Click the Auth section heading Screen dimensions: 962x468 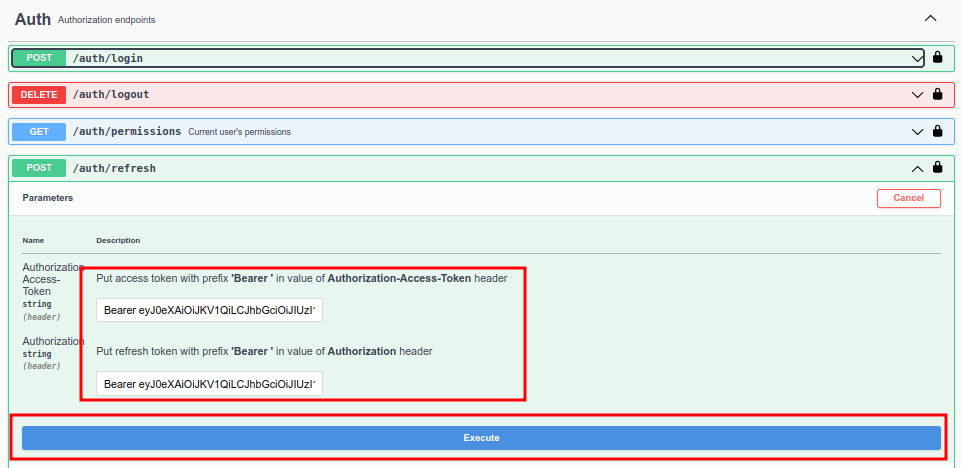click(33, 19)
